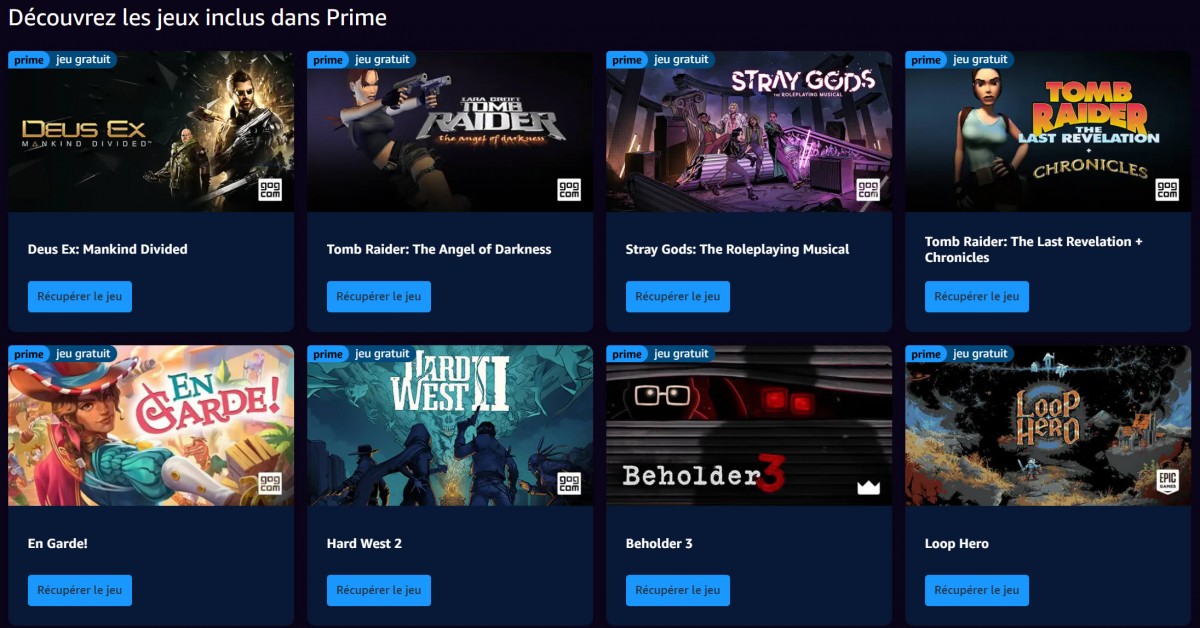
Task: Claim Loop Hero with Récupérer le jeu button
Action: 977,591
